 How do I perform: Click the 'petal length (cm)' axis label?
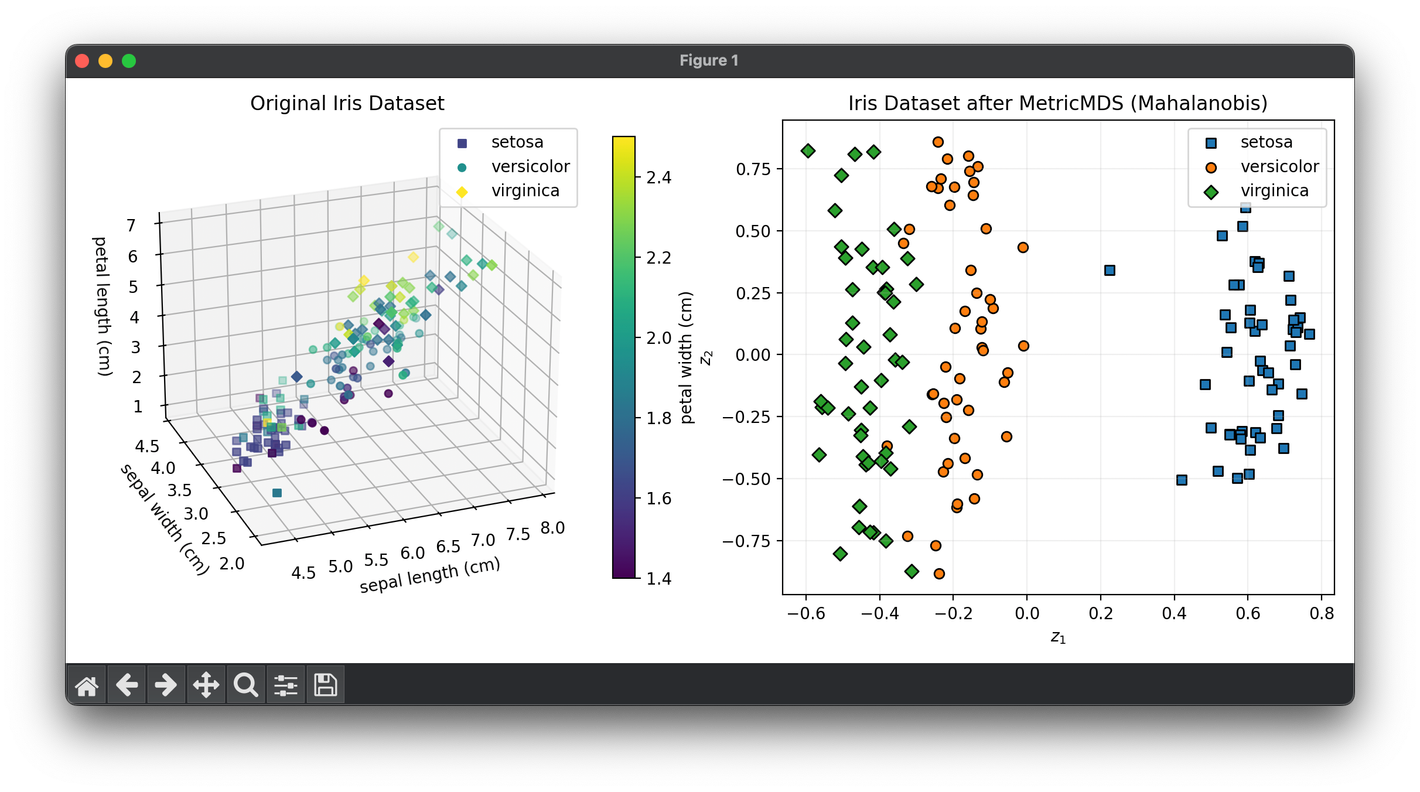point(101,306)
